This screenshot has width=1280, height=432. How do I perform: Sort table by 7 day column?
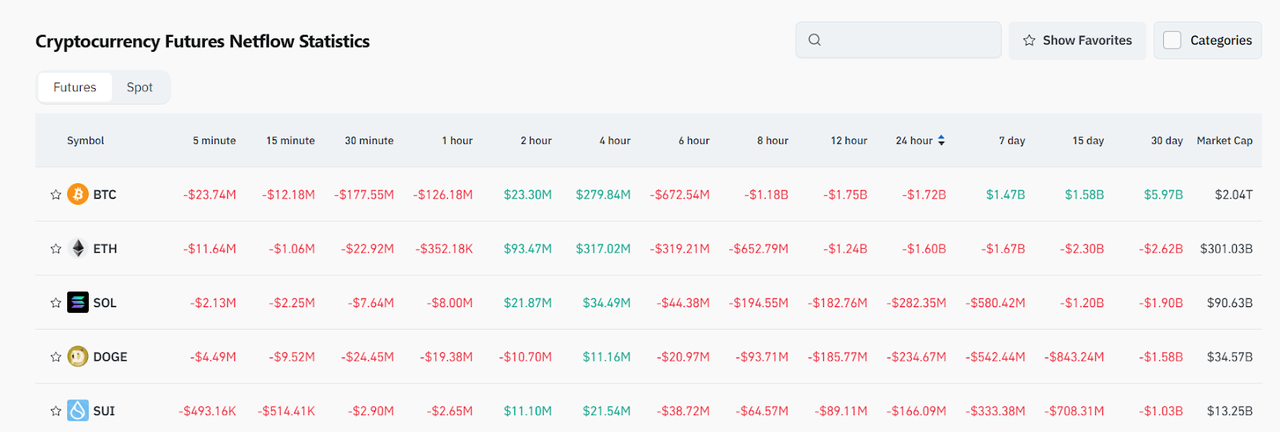click(1012, 141)
